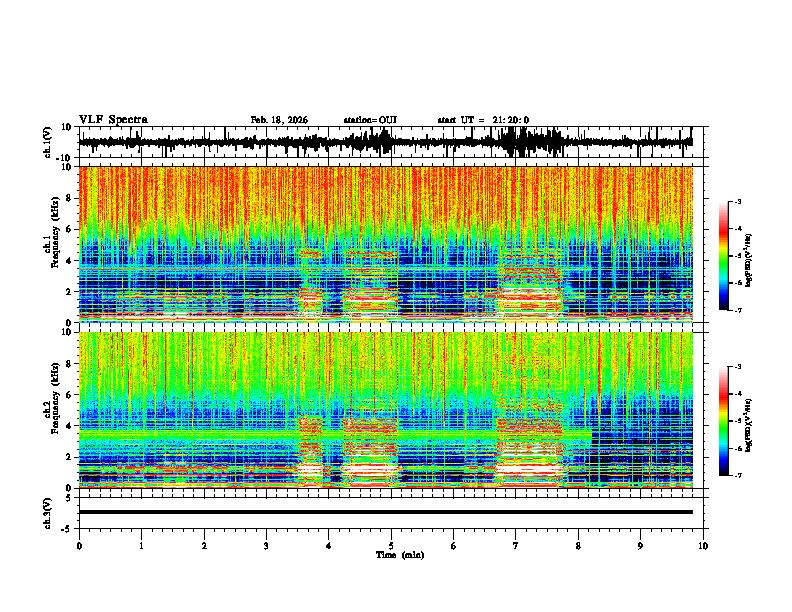The height and width of the screenshot is (612, 792).
Task: Click time axis tick label "8"
Action: [578, 546]
